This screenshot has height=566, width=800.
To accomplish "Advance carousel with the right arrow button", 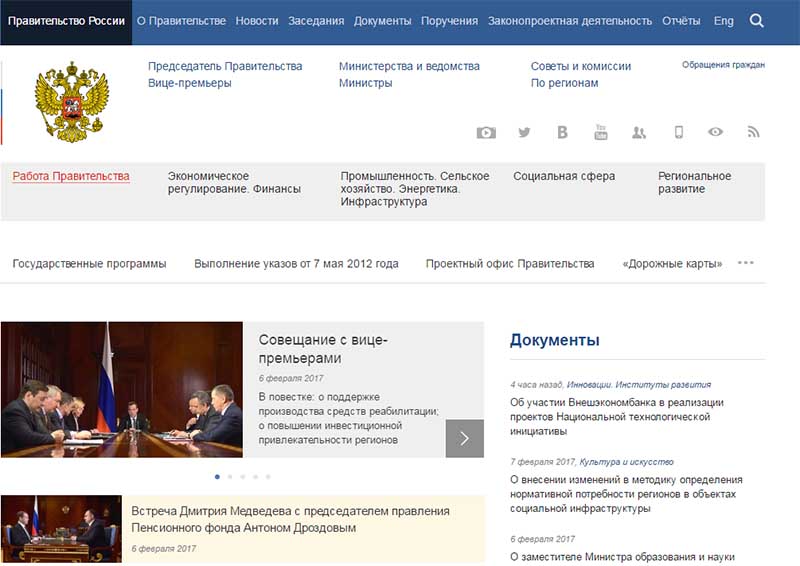I will tap(464, 438).
